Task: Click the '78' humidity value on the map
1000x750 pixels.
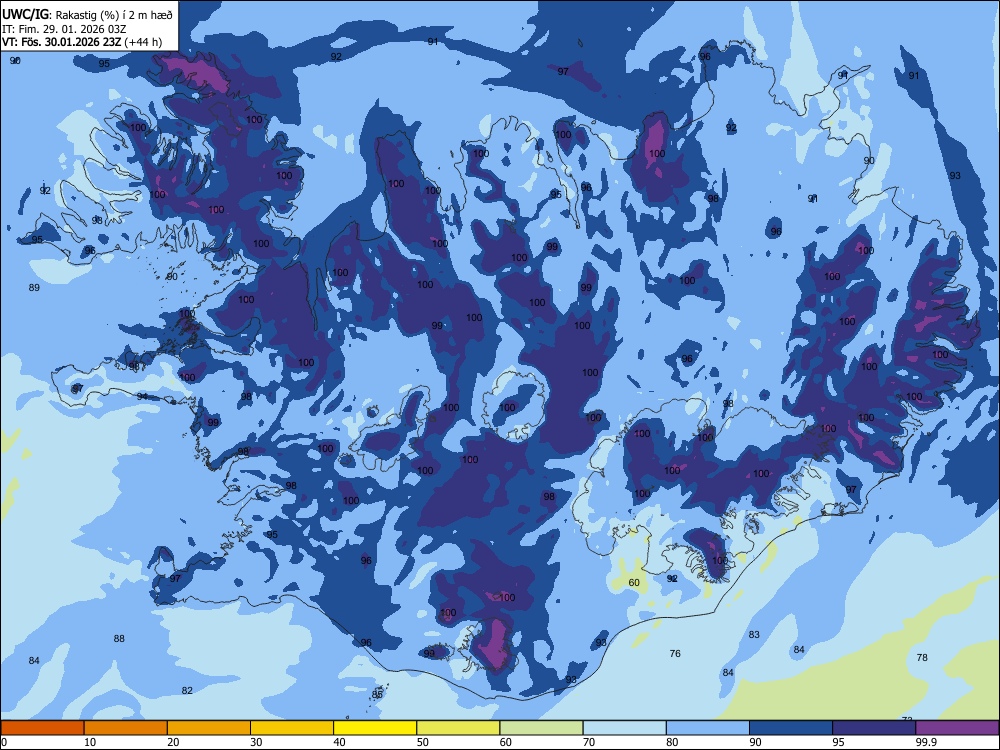Action: point(922,657)
